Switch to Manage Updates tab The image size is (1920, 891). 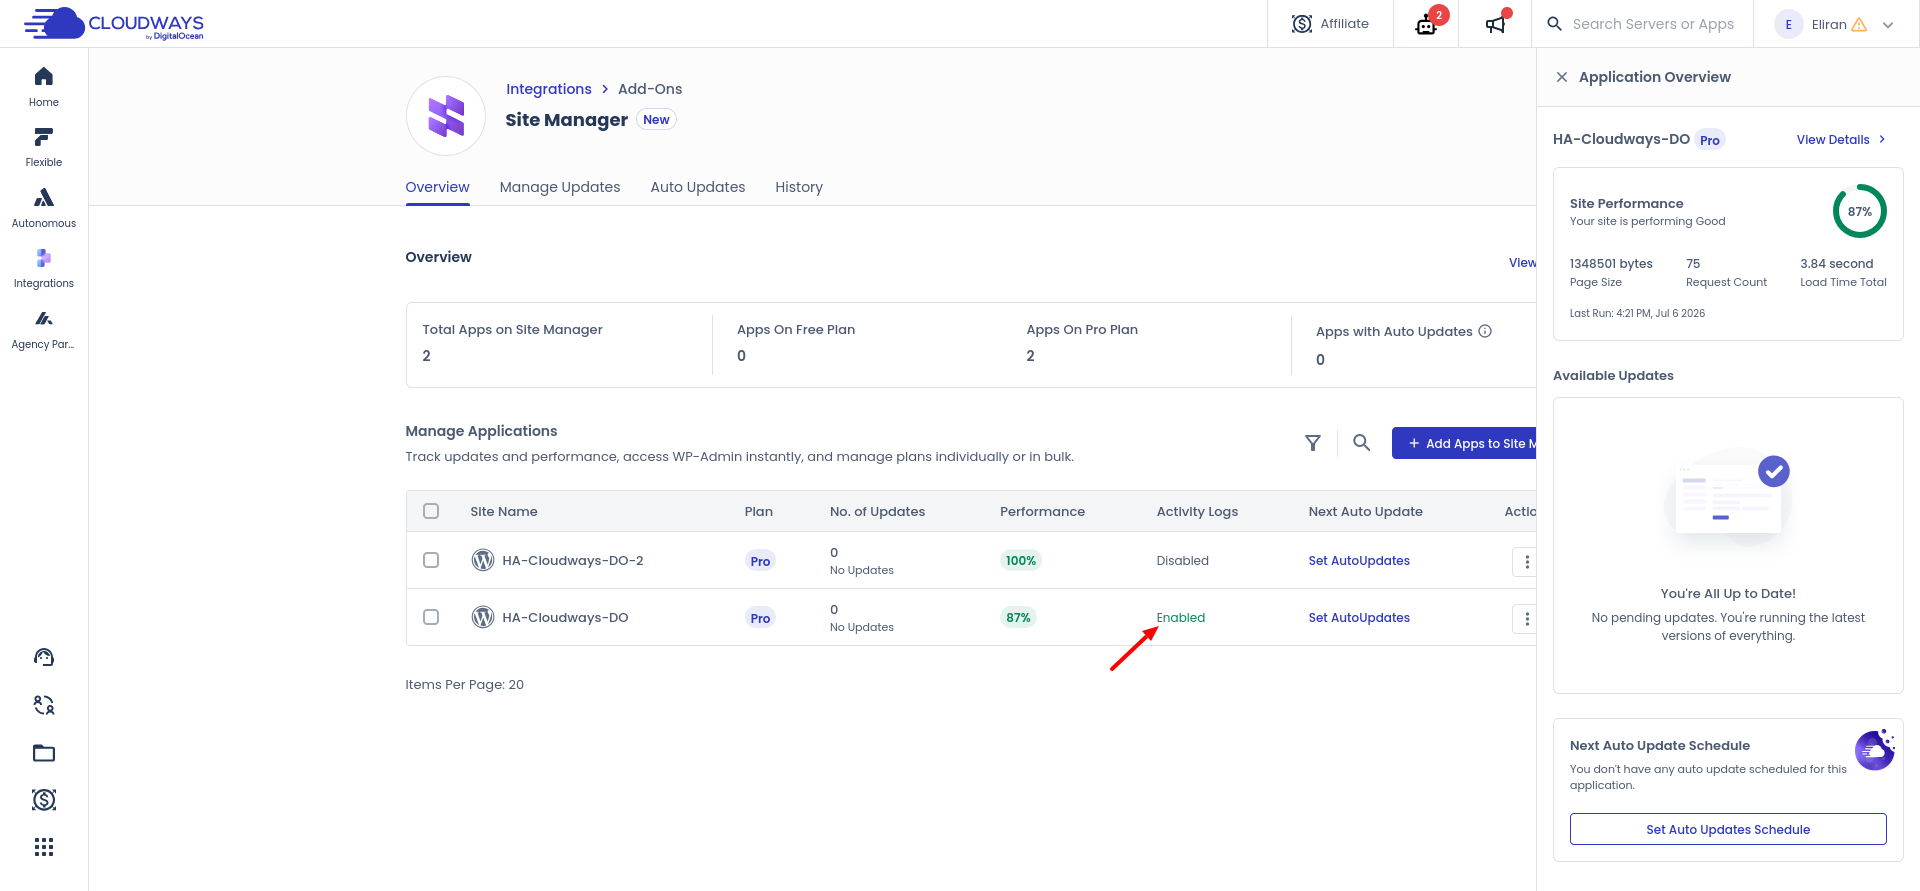click(560, 187)
